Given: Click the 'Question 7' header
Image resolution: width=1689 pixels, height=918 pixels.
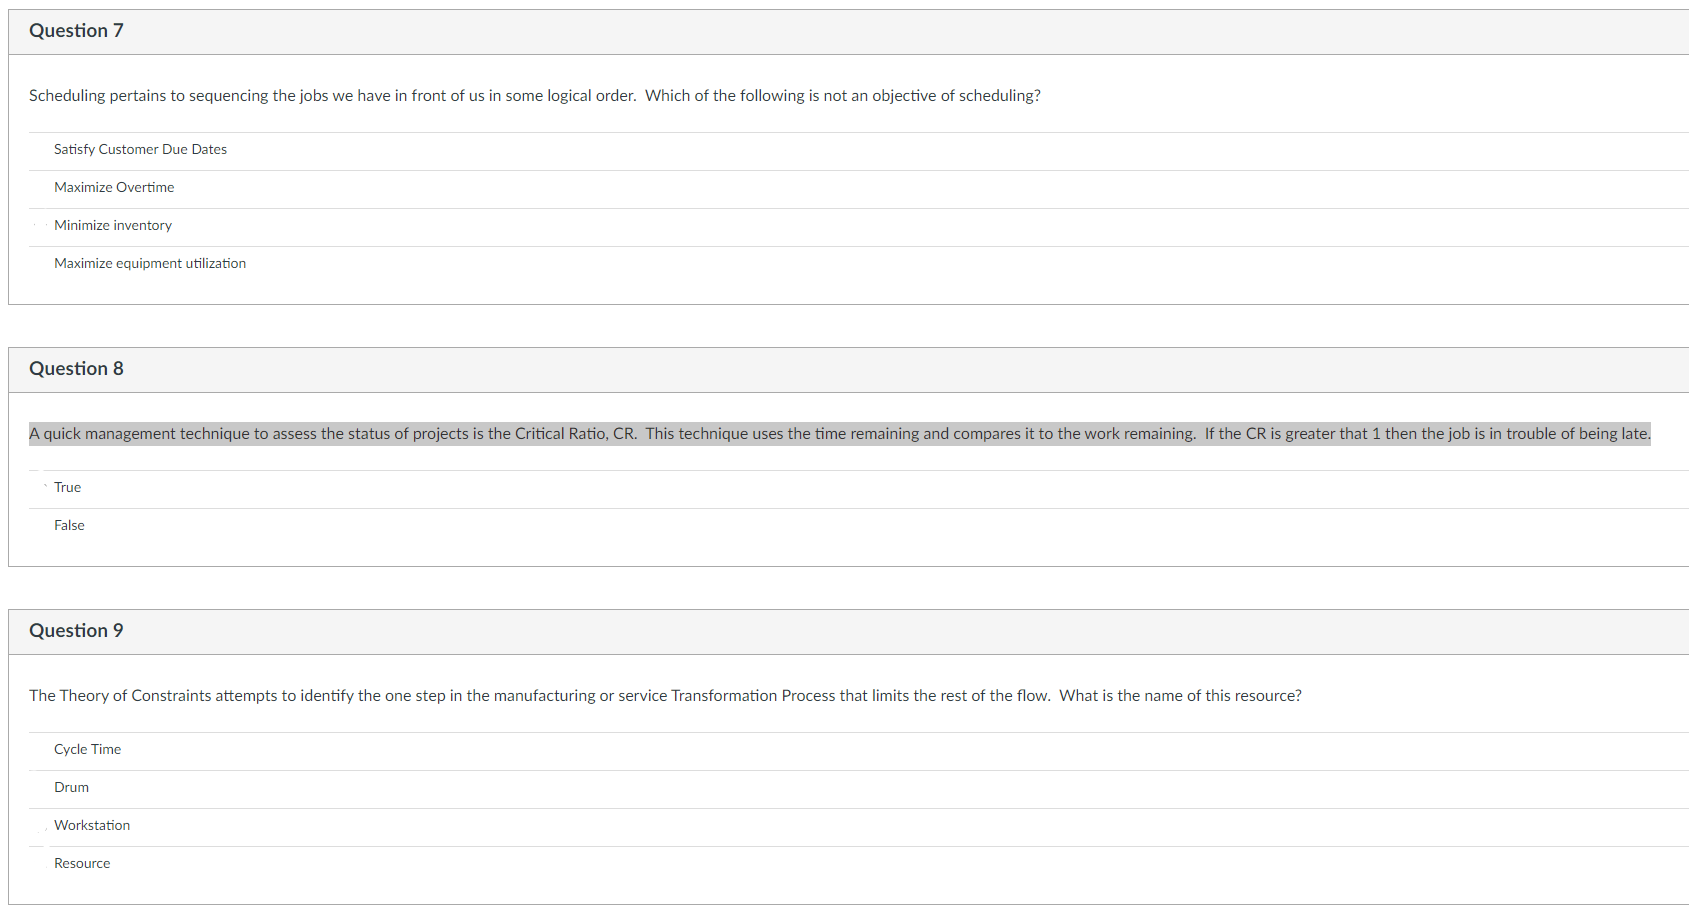Looking at the screenshot, I should pyautogui.click(x=76, y=30).
